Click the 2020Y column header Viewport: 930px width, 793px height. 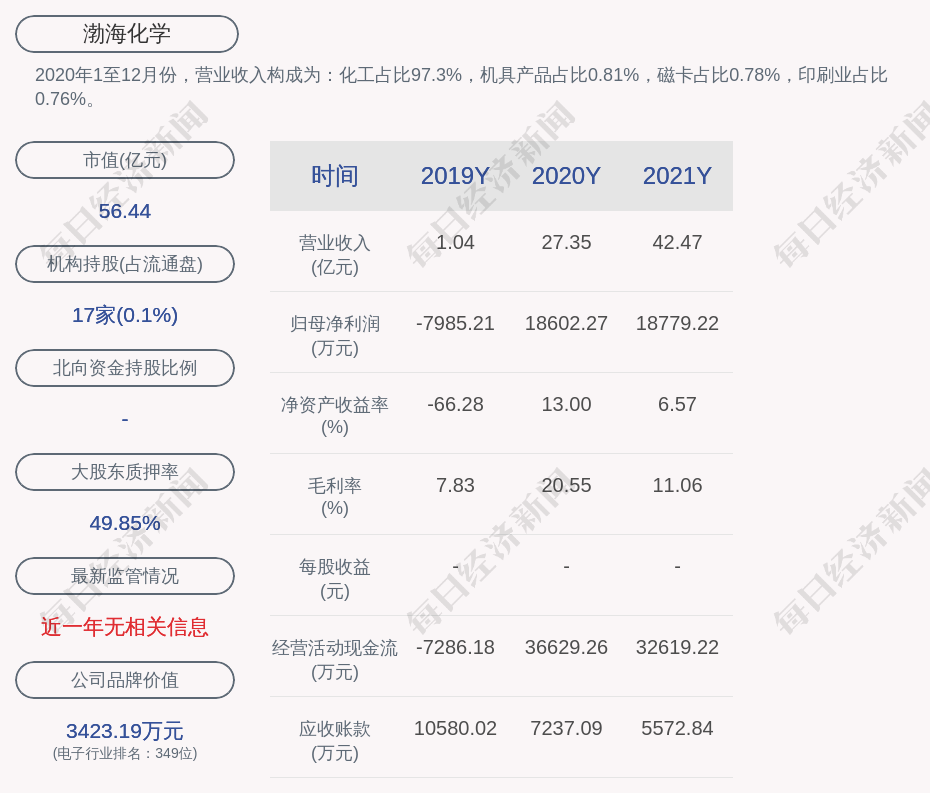tap(566, 176)
